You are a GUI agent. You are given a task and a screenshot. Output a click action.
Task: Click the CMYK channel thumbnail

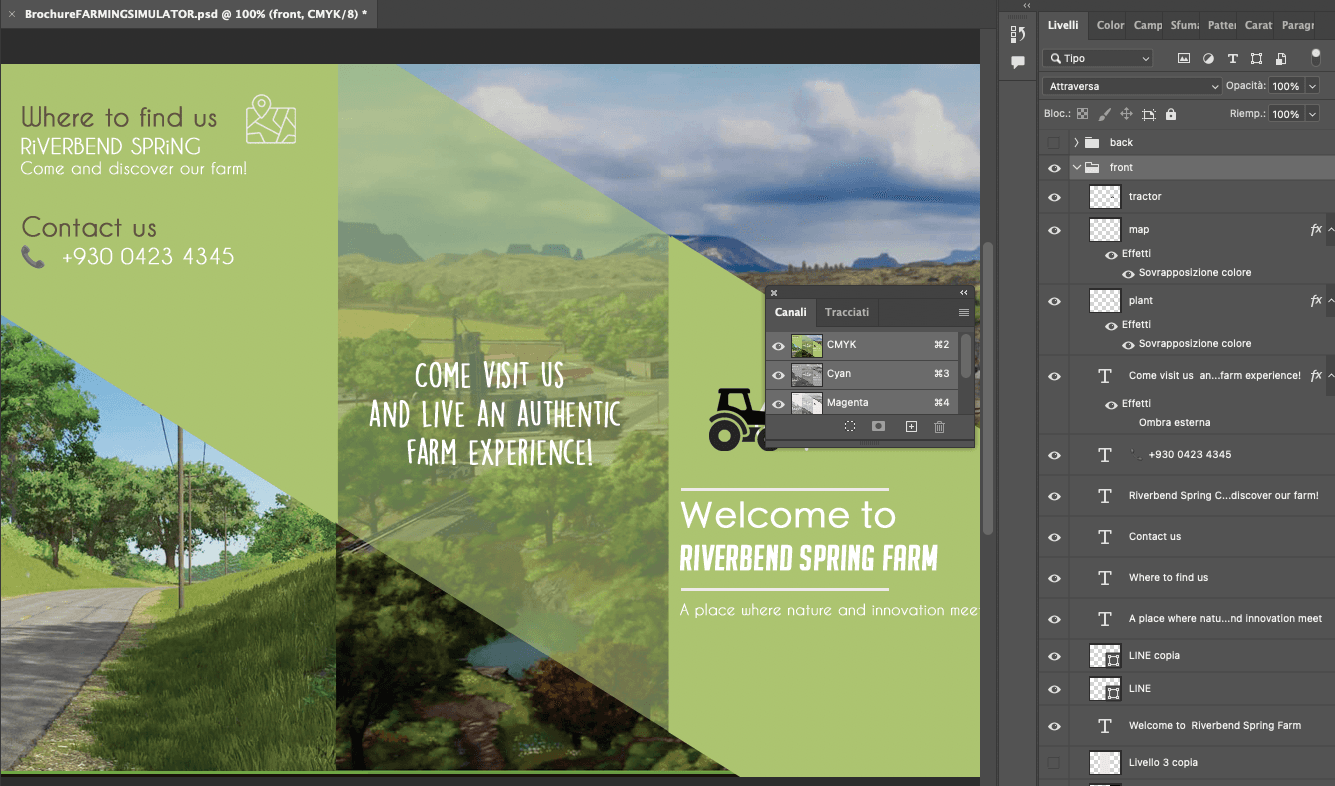click(806, 345)
